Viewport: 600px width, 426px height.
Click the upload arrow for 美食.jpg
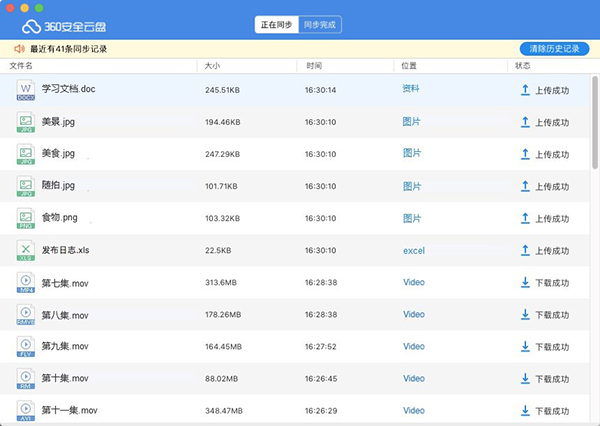(525, 154)
